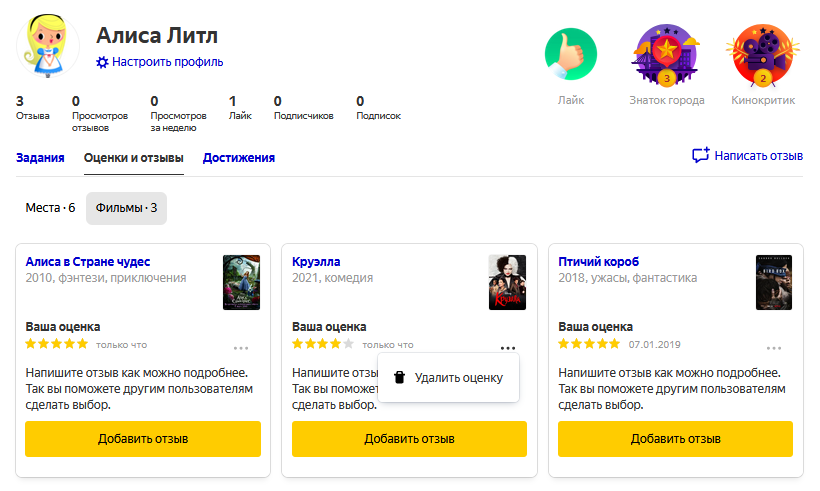This screenshot has height=491, width=820.
Task: Add a review for Алиса в Стране чудес
Action: [x=143, y=439]
